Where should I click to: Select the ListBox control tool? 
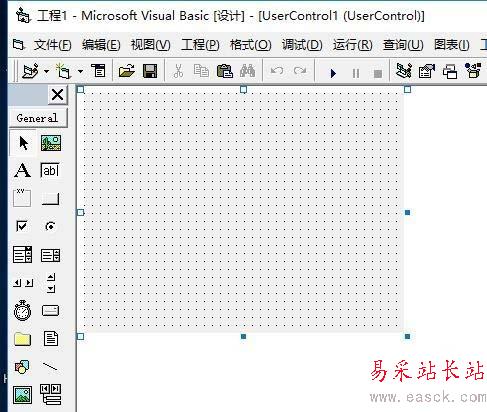click(x=50, y=255)
